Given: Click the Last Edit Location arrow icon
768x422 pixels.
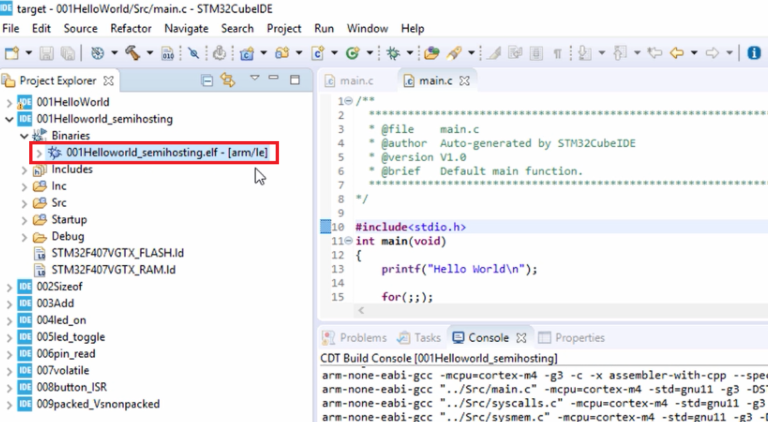Looking at the screenshot, I should point(655,53).
